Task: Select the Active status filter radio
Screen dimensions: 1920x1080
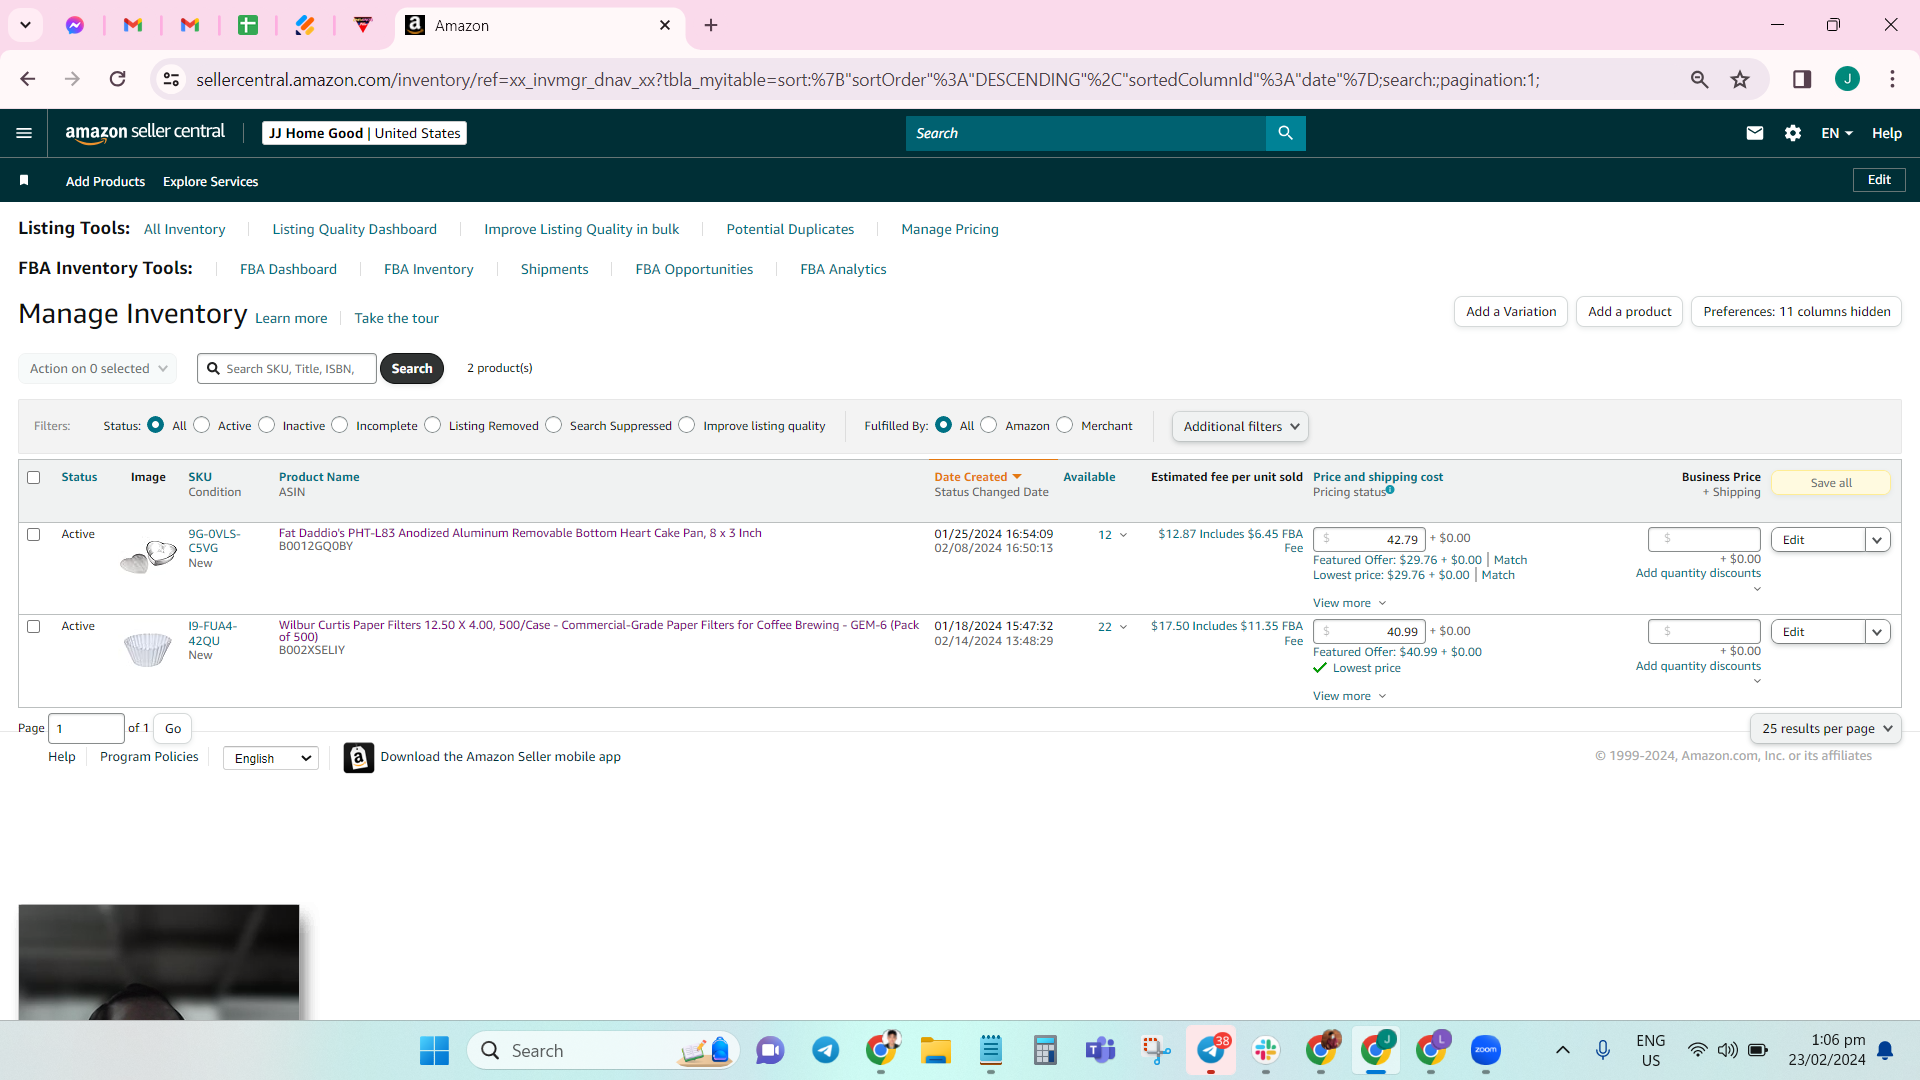Action: [202, 425]
